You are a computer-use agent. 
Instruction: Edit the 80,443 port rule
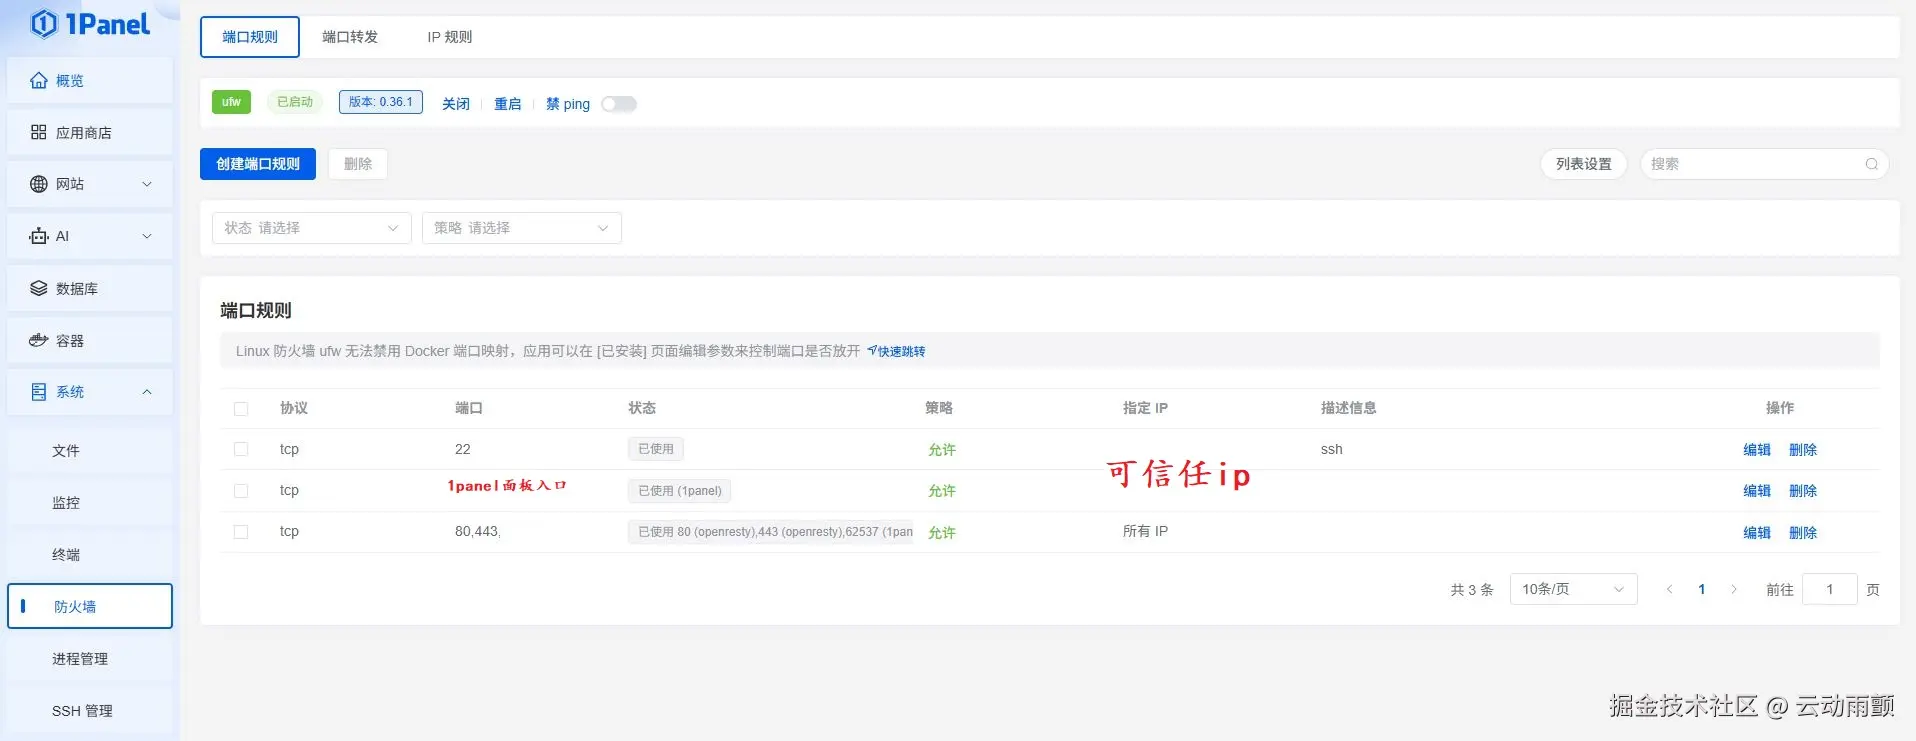coord(1757,533)
